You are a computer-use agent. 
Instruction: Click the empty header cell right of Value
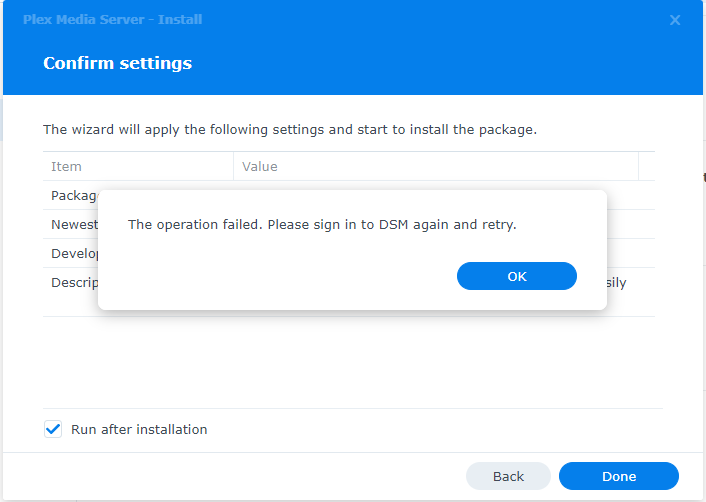click(x=647, y=166)
